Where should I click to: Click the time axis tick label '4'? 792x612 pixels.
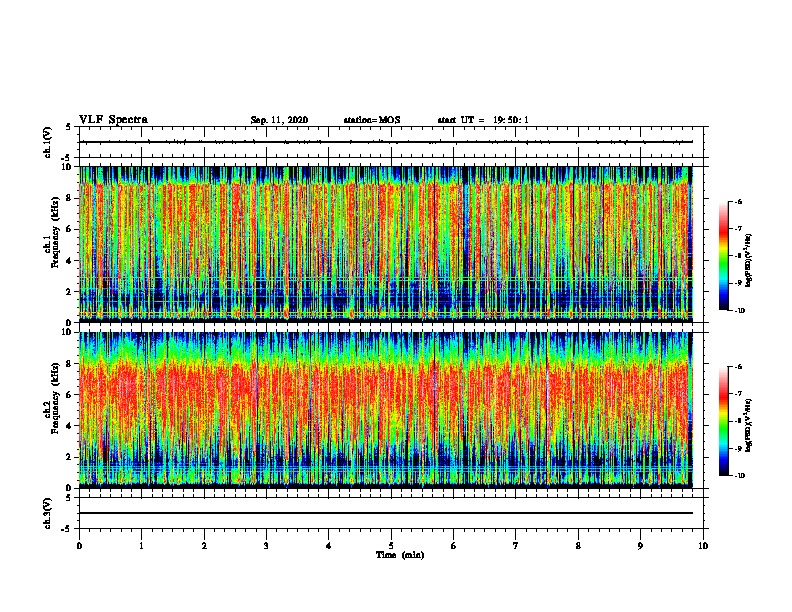[329, 546]
